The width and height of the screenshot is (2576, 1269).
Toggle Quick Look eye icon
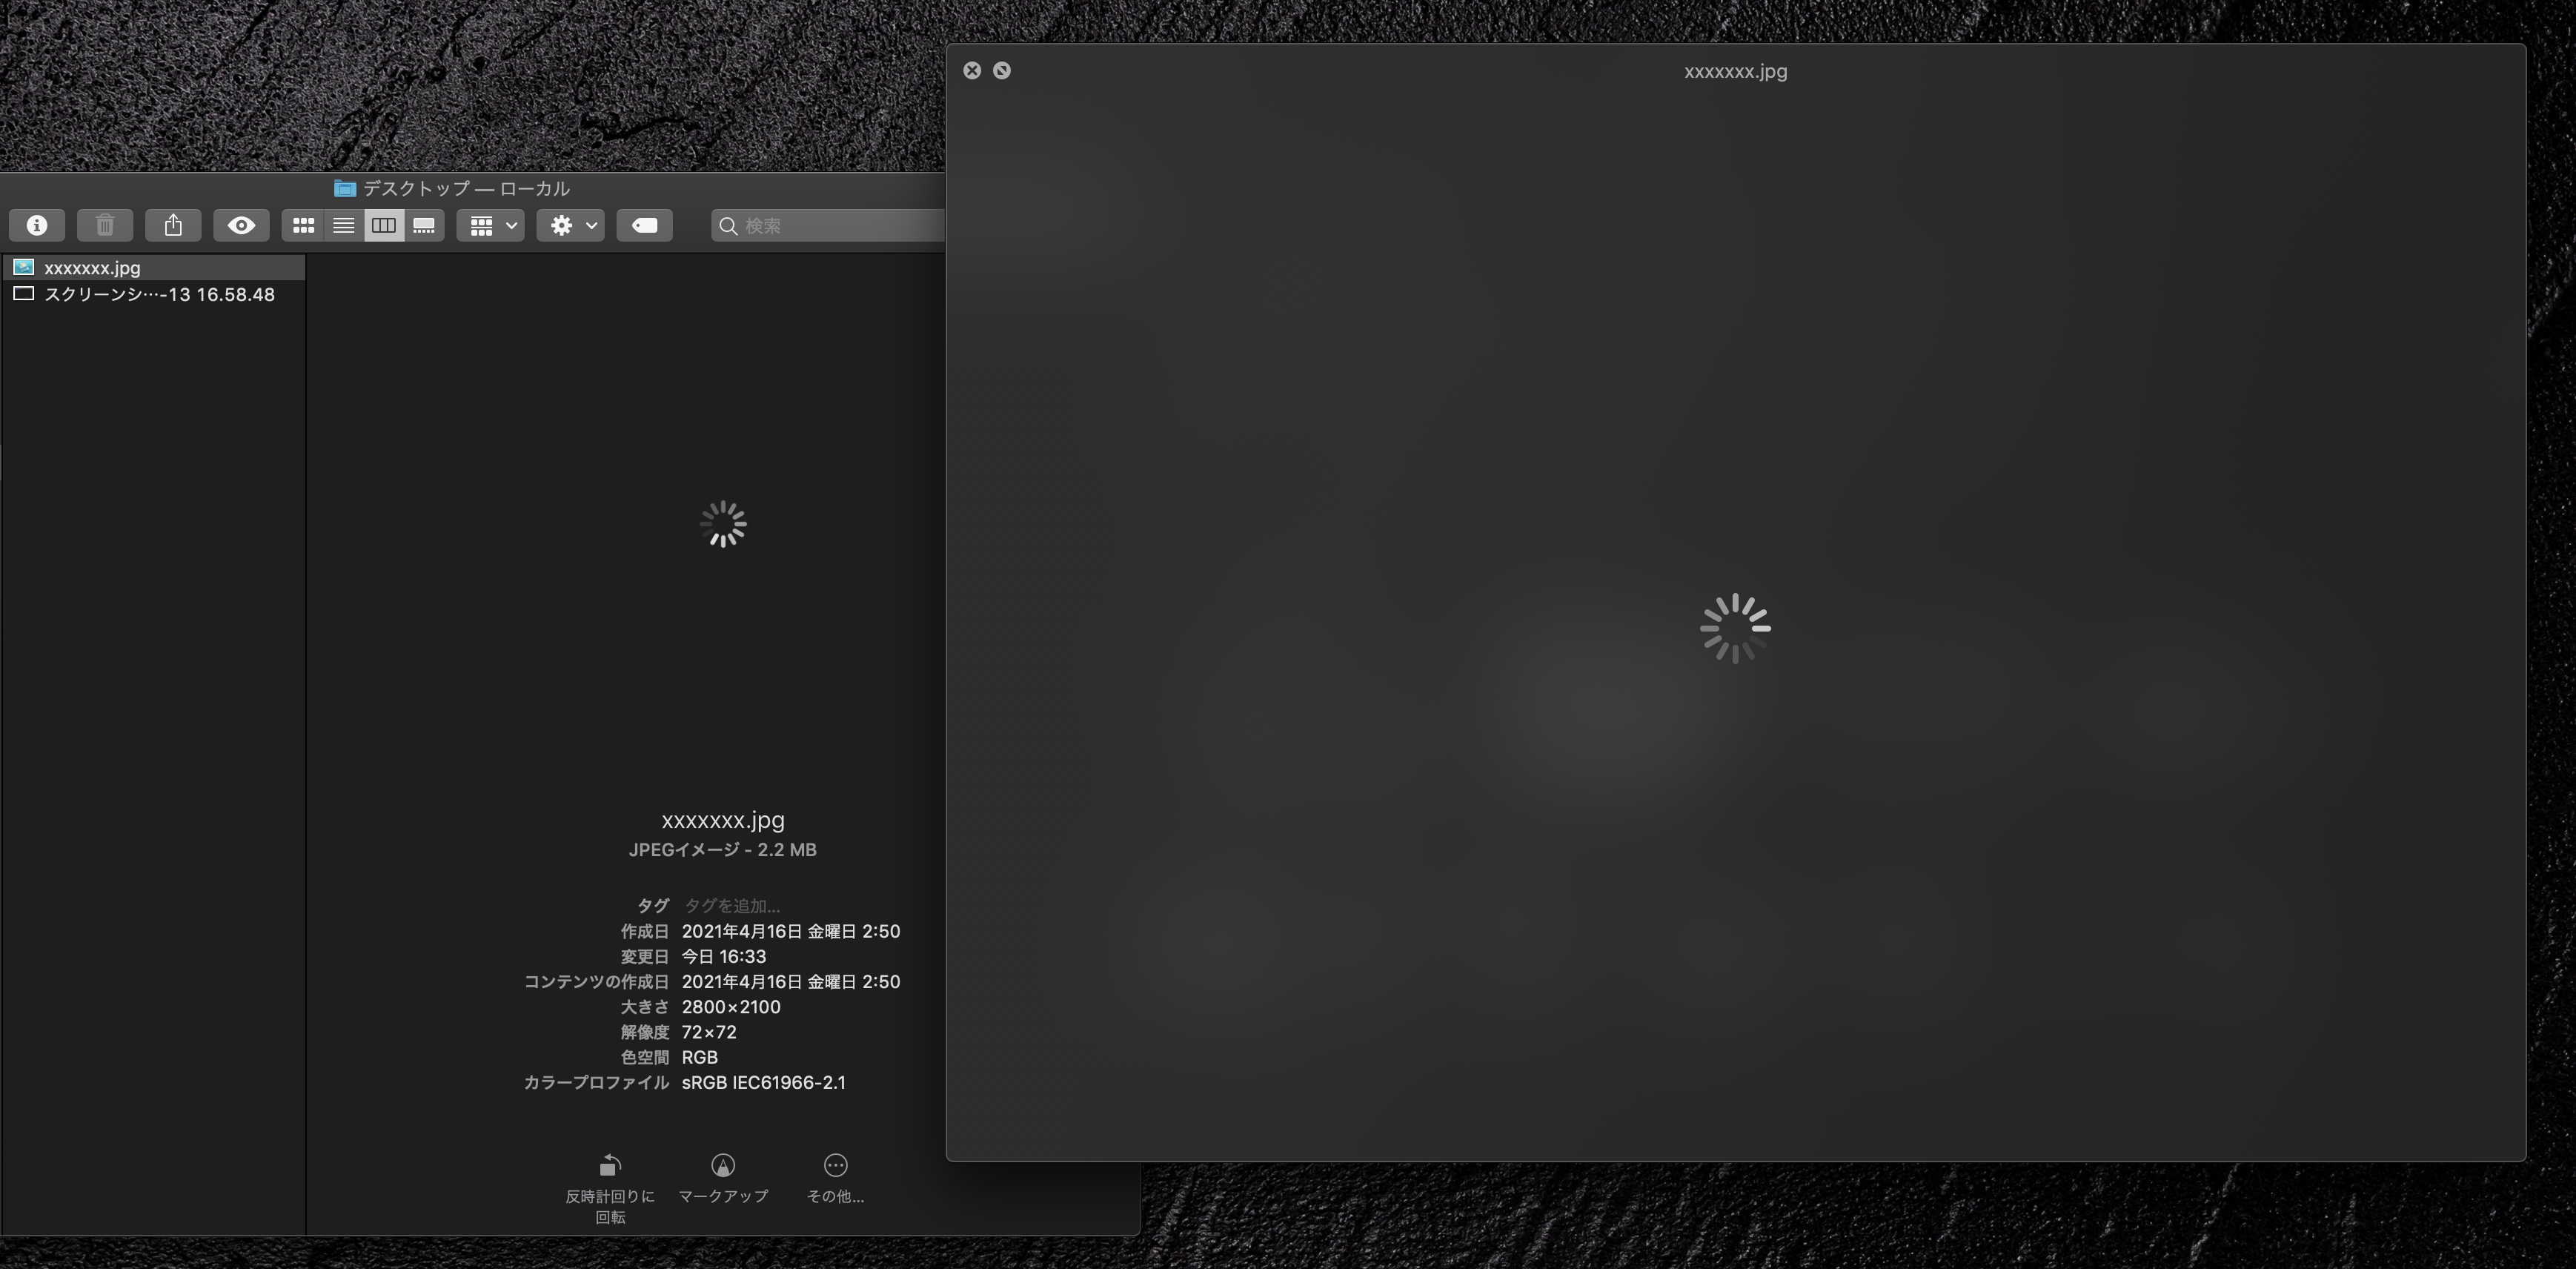pyautogui.click(x=241, y=225)
